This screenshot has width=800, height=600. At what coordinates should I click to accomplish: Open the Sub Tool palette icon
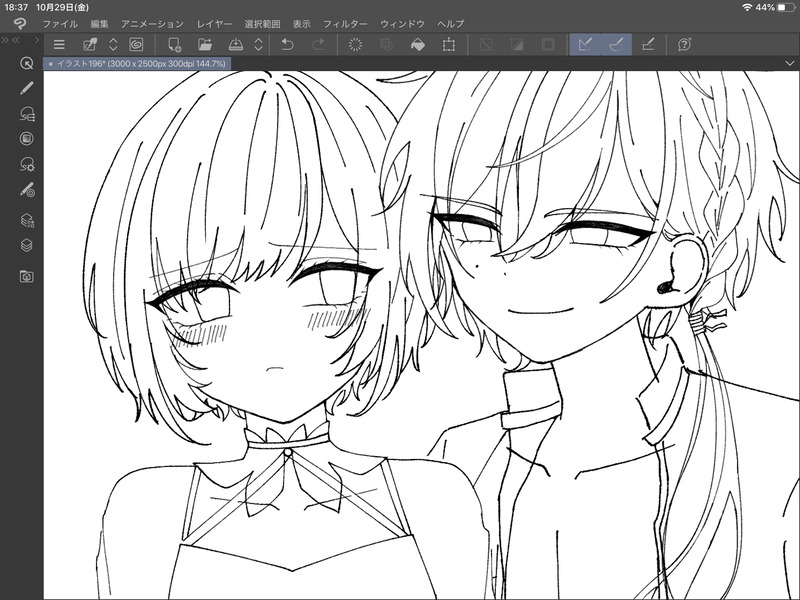click(27, 114)
